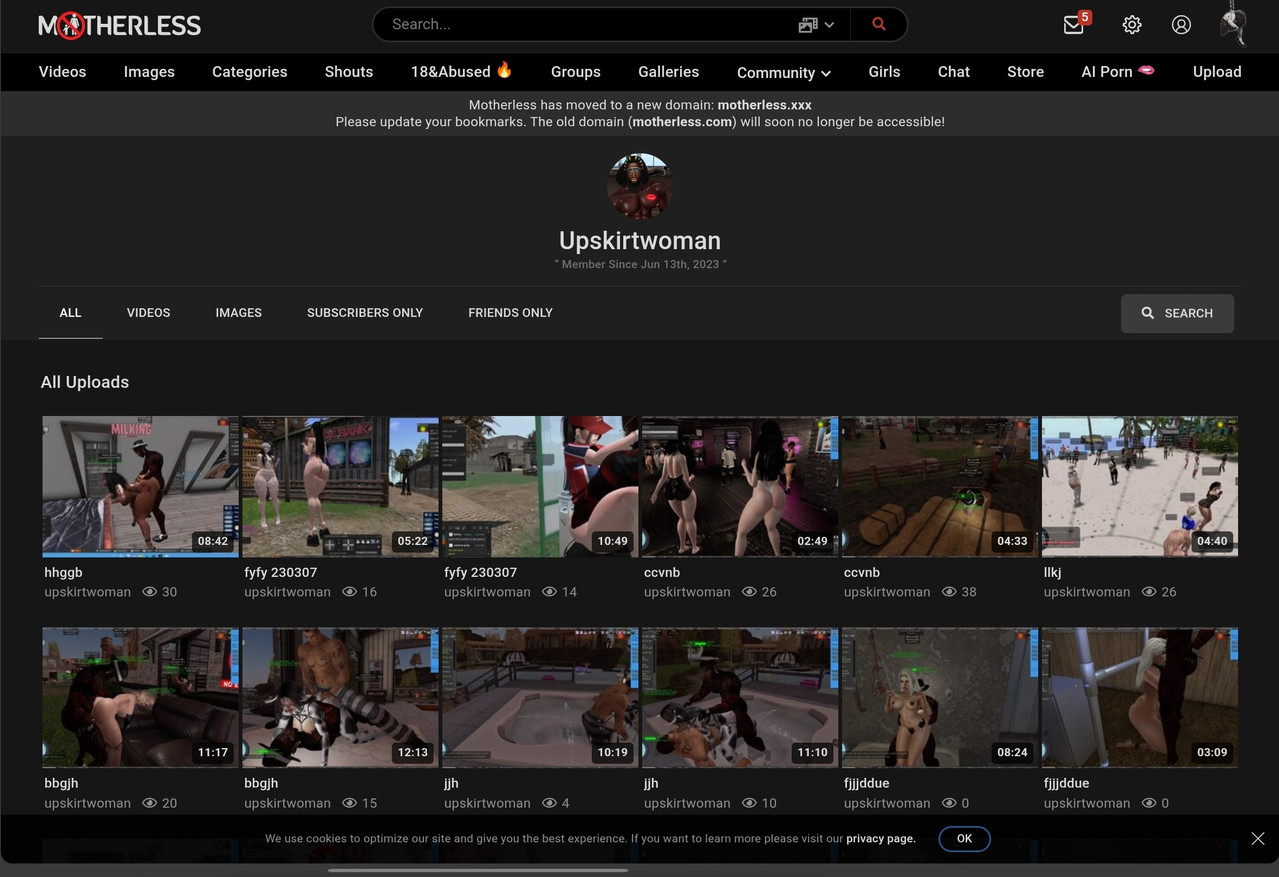
Task: Click Upload in the navigation bar
Action: 1217,72
